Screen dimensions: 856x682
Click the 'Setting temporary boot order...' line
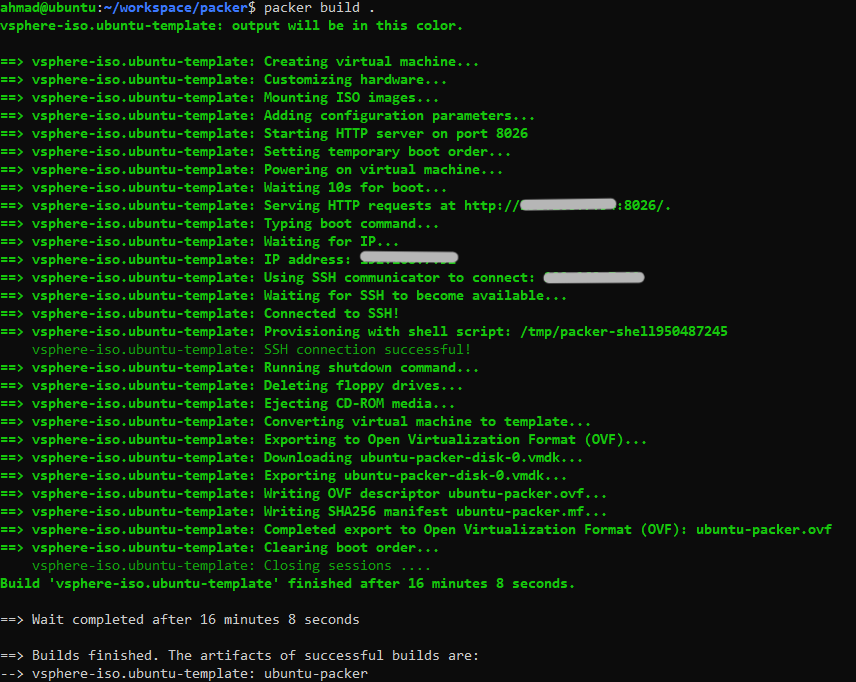click(255, 152)
